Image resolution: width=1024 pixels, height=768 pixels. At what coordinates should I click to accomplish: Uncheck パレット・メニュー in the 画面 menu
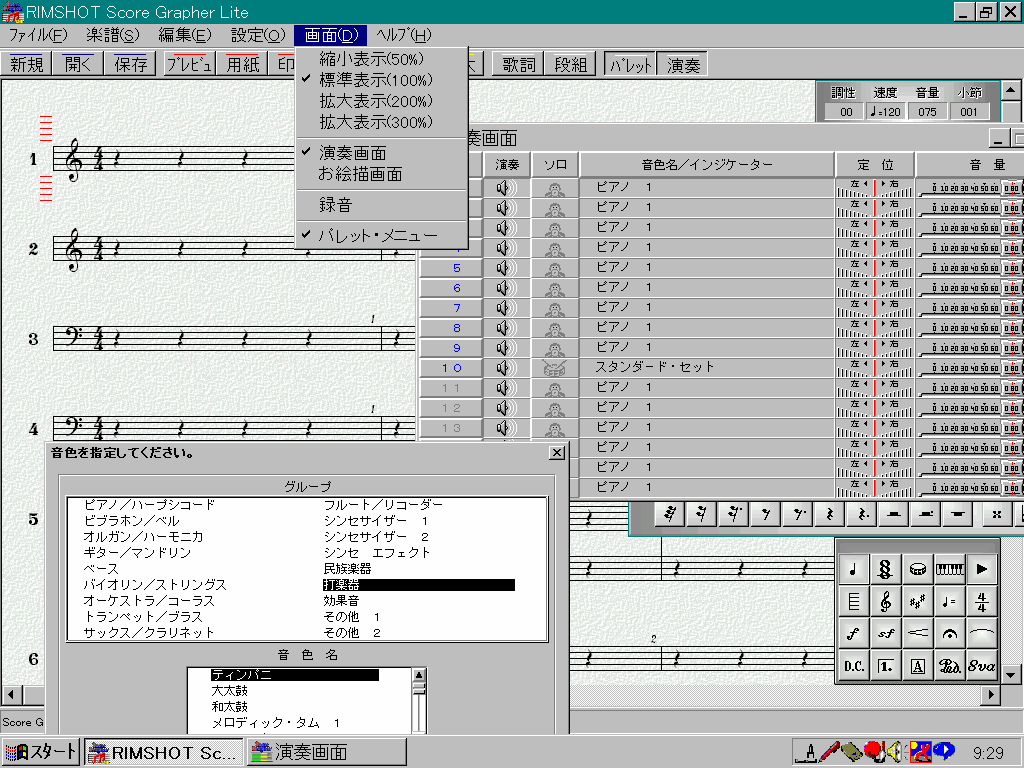coord(382,235)
